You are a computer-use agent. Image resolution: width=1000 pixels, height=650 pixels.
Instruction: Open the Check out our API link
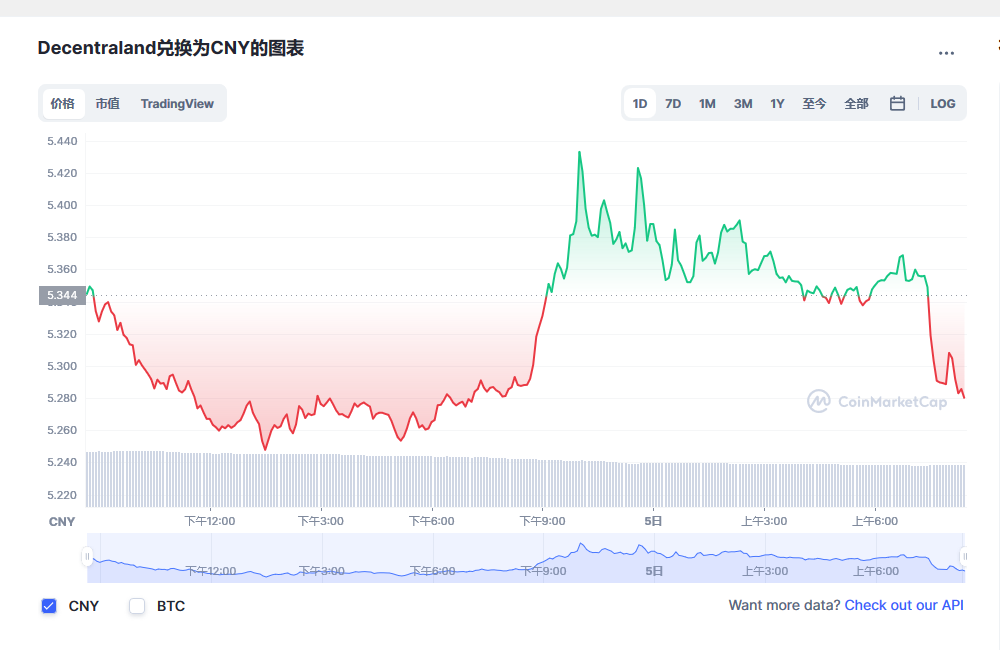click(904, 605)
